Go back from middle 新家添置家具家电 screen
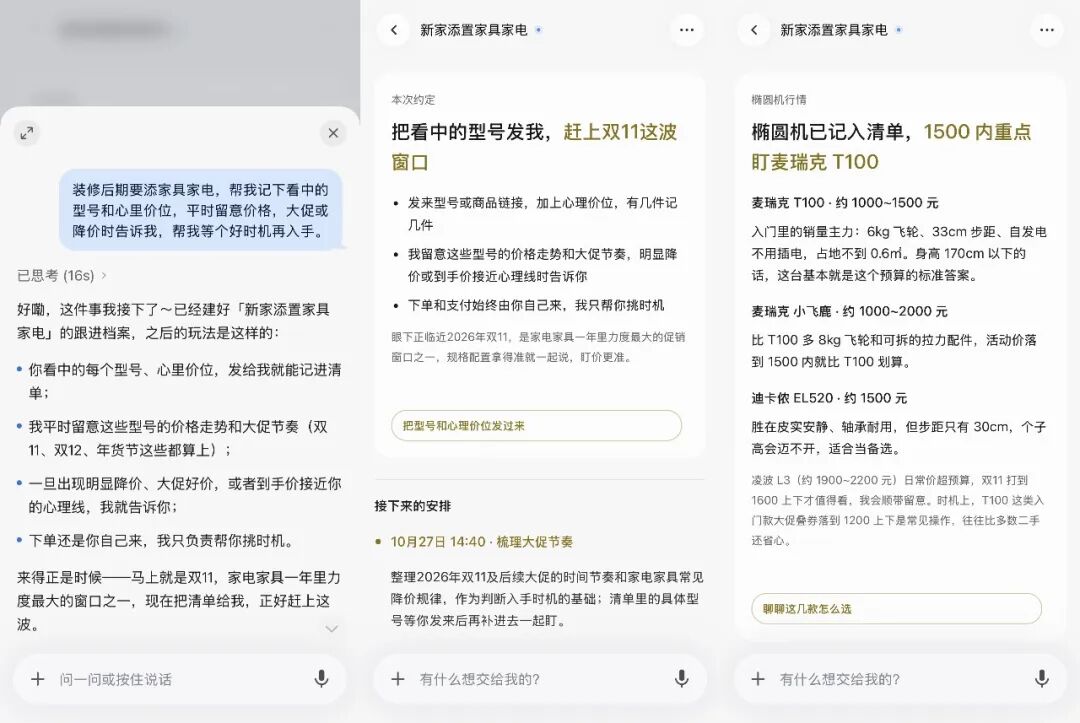Viewport: 1080px width, 723px height. [394, 30]
